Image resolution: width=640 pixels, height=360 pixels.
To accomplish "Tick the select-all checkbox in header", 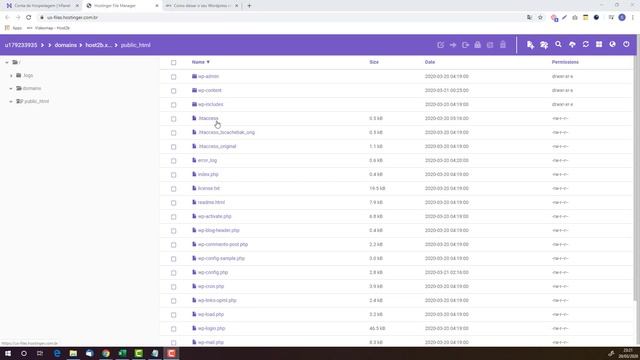I will (x=173, y=62).
